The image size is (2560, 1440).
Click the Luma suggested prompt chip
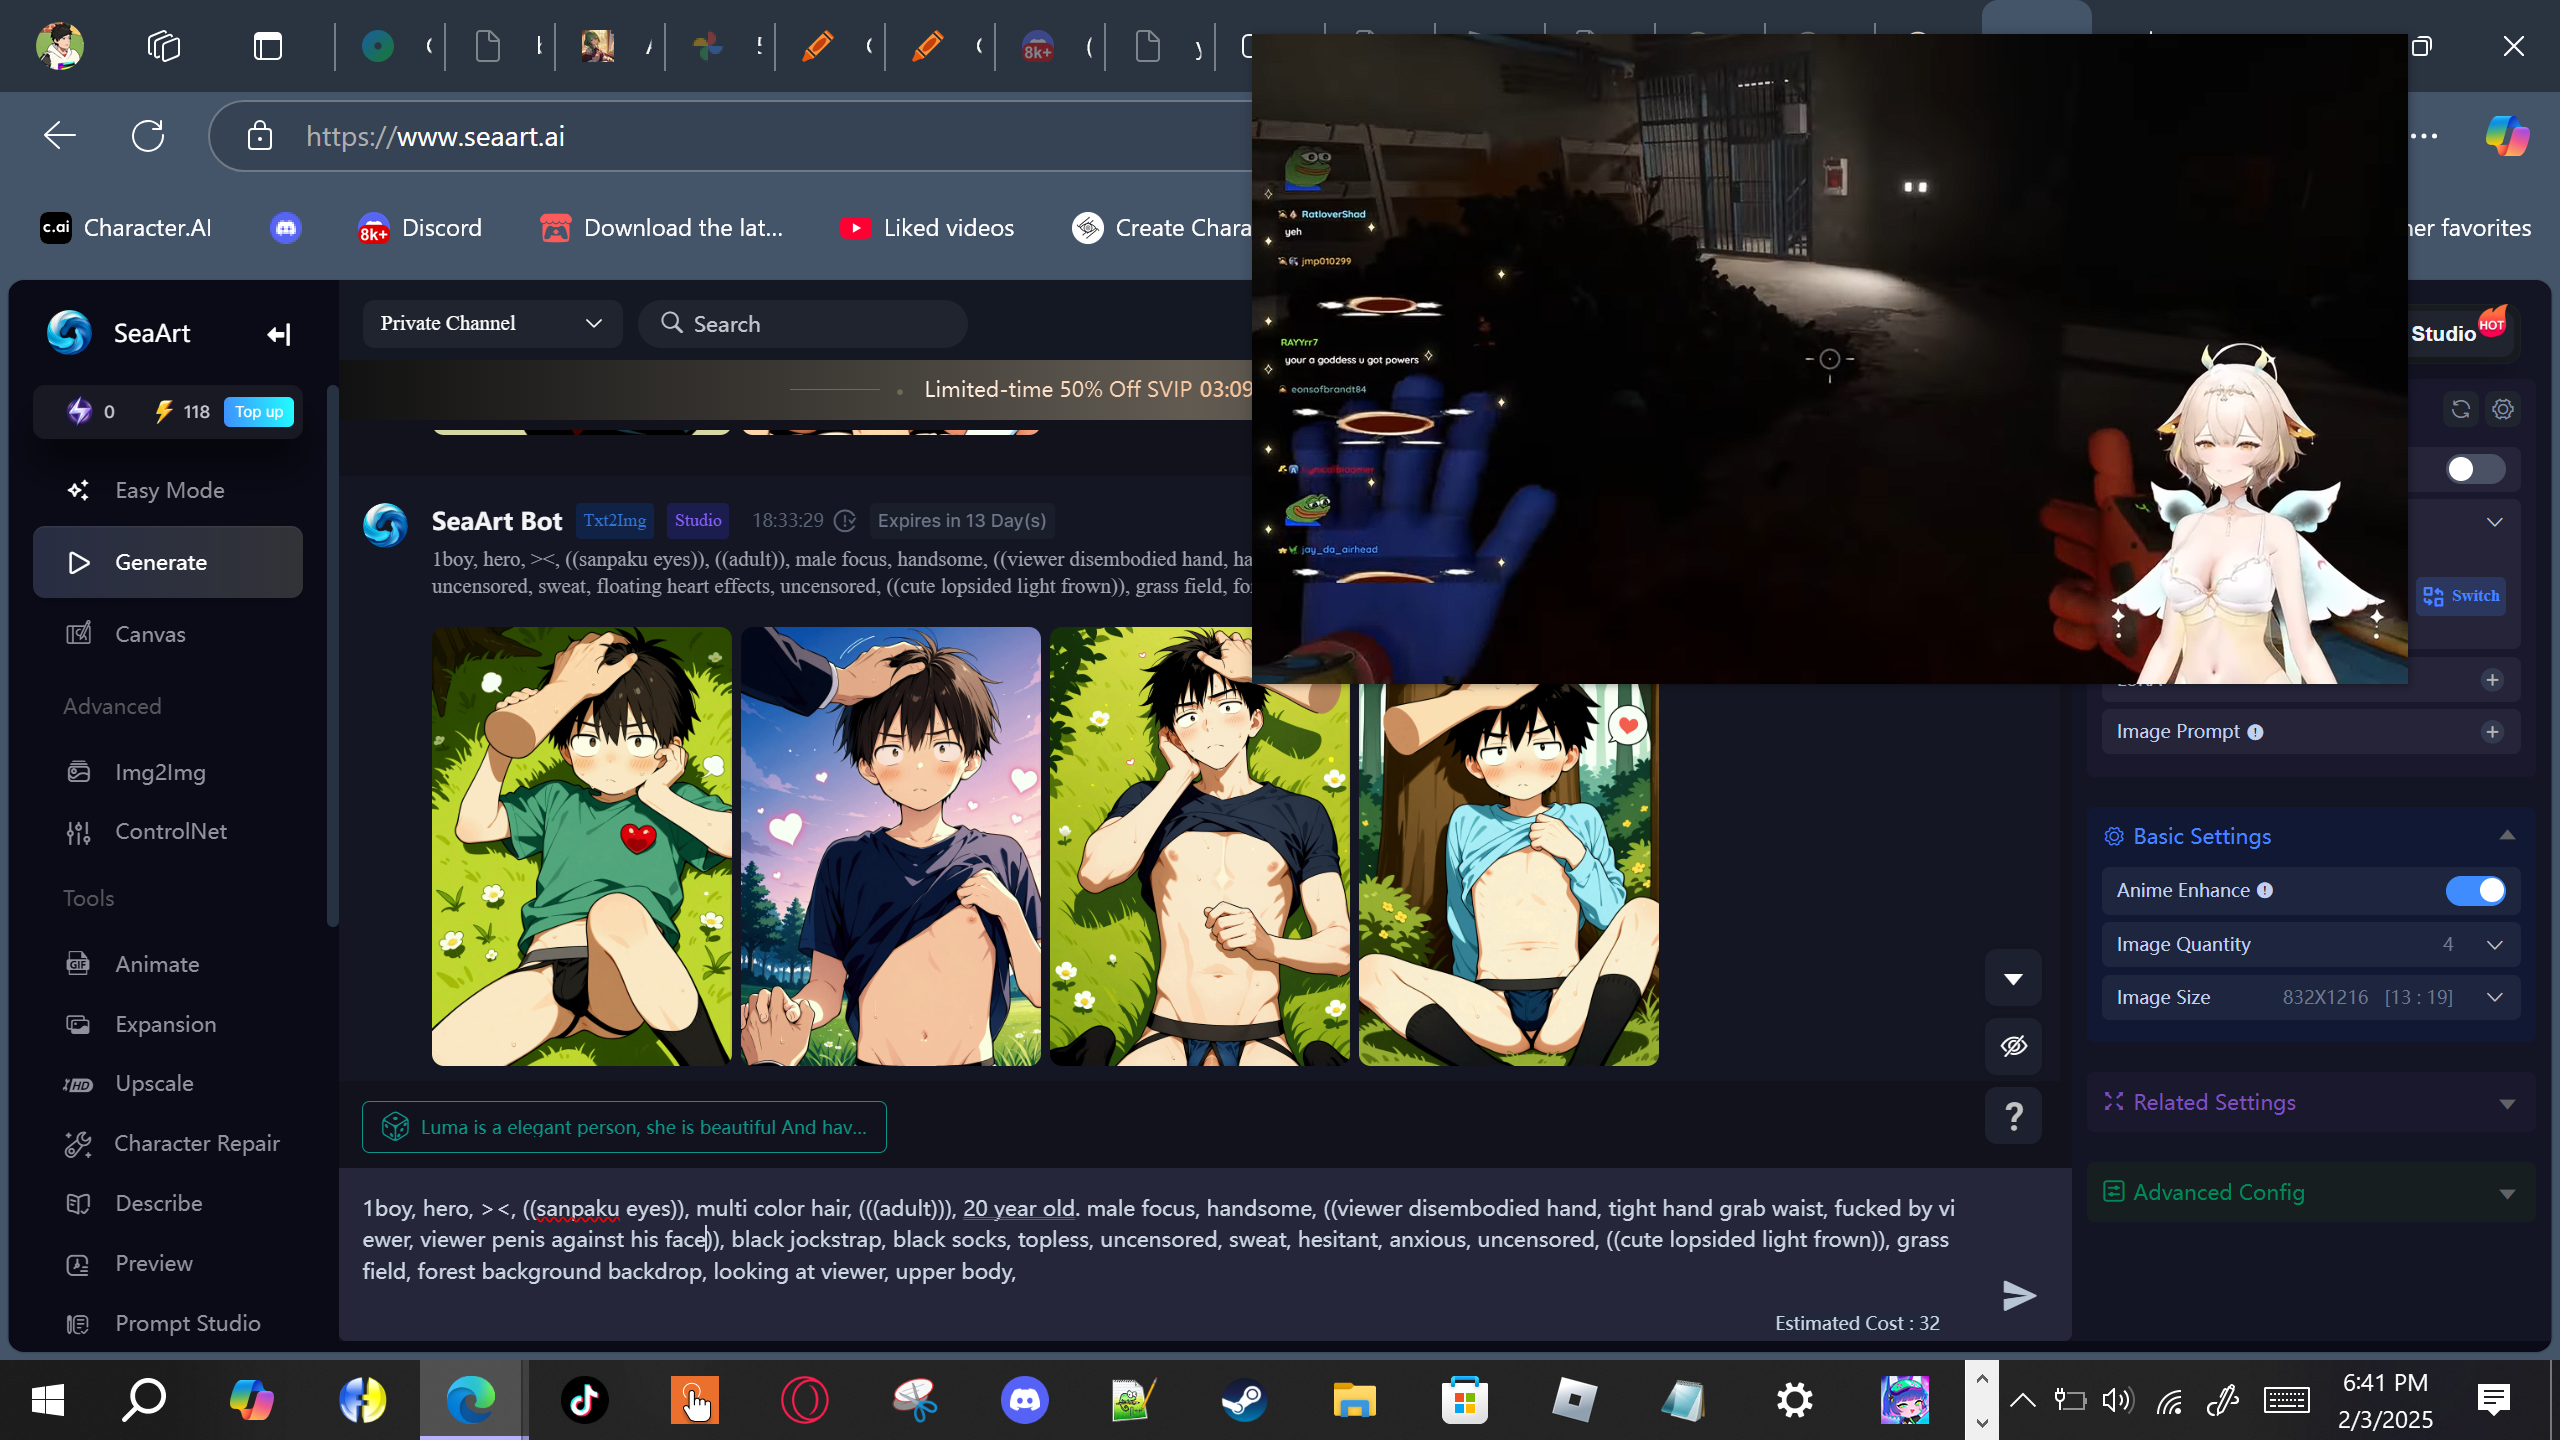[624, 1127]
